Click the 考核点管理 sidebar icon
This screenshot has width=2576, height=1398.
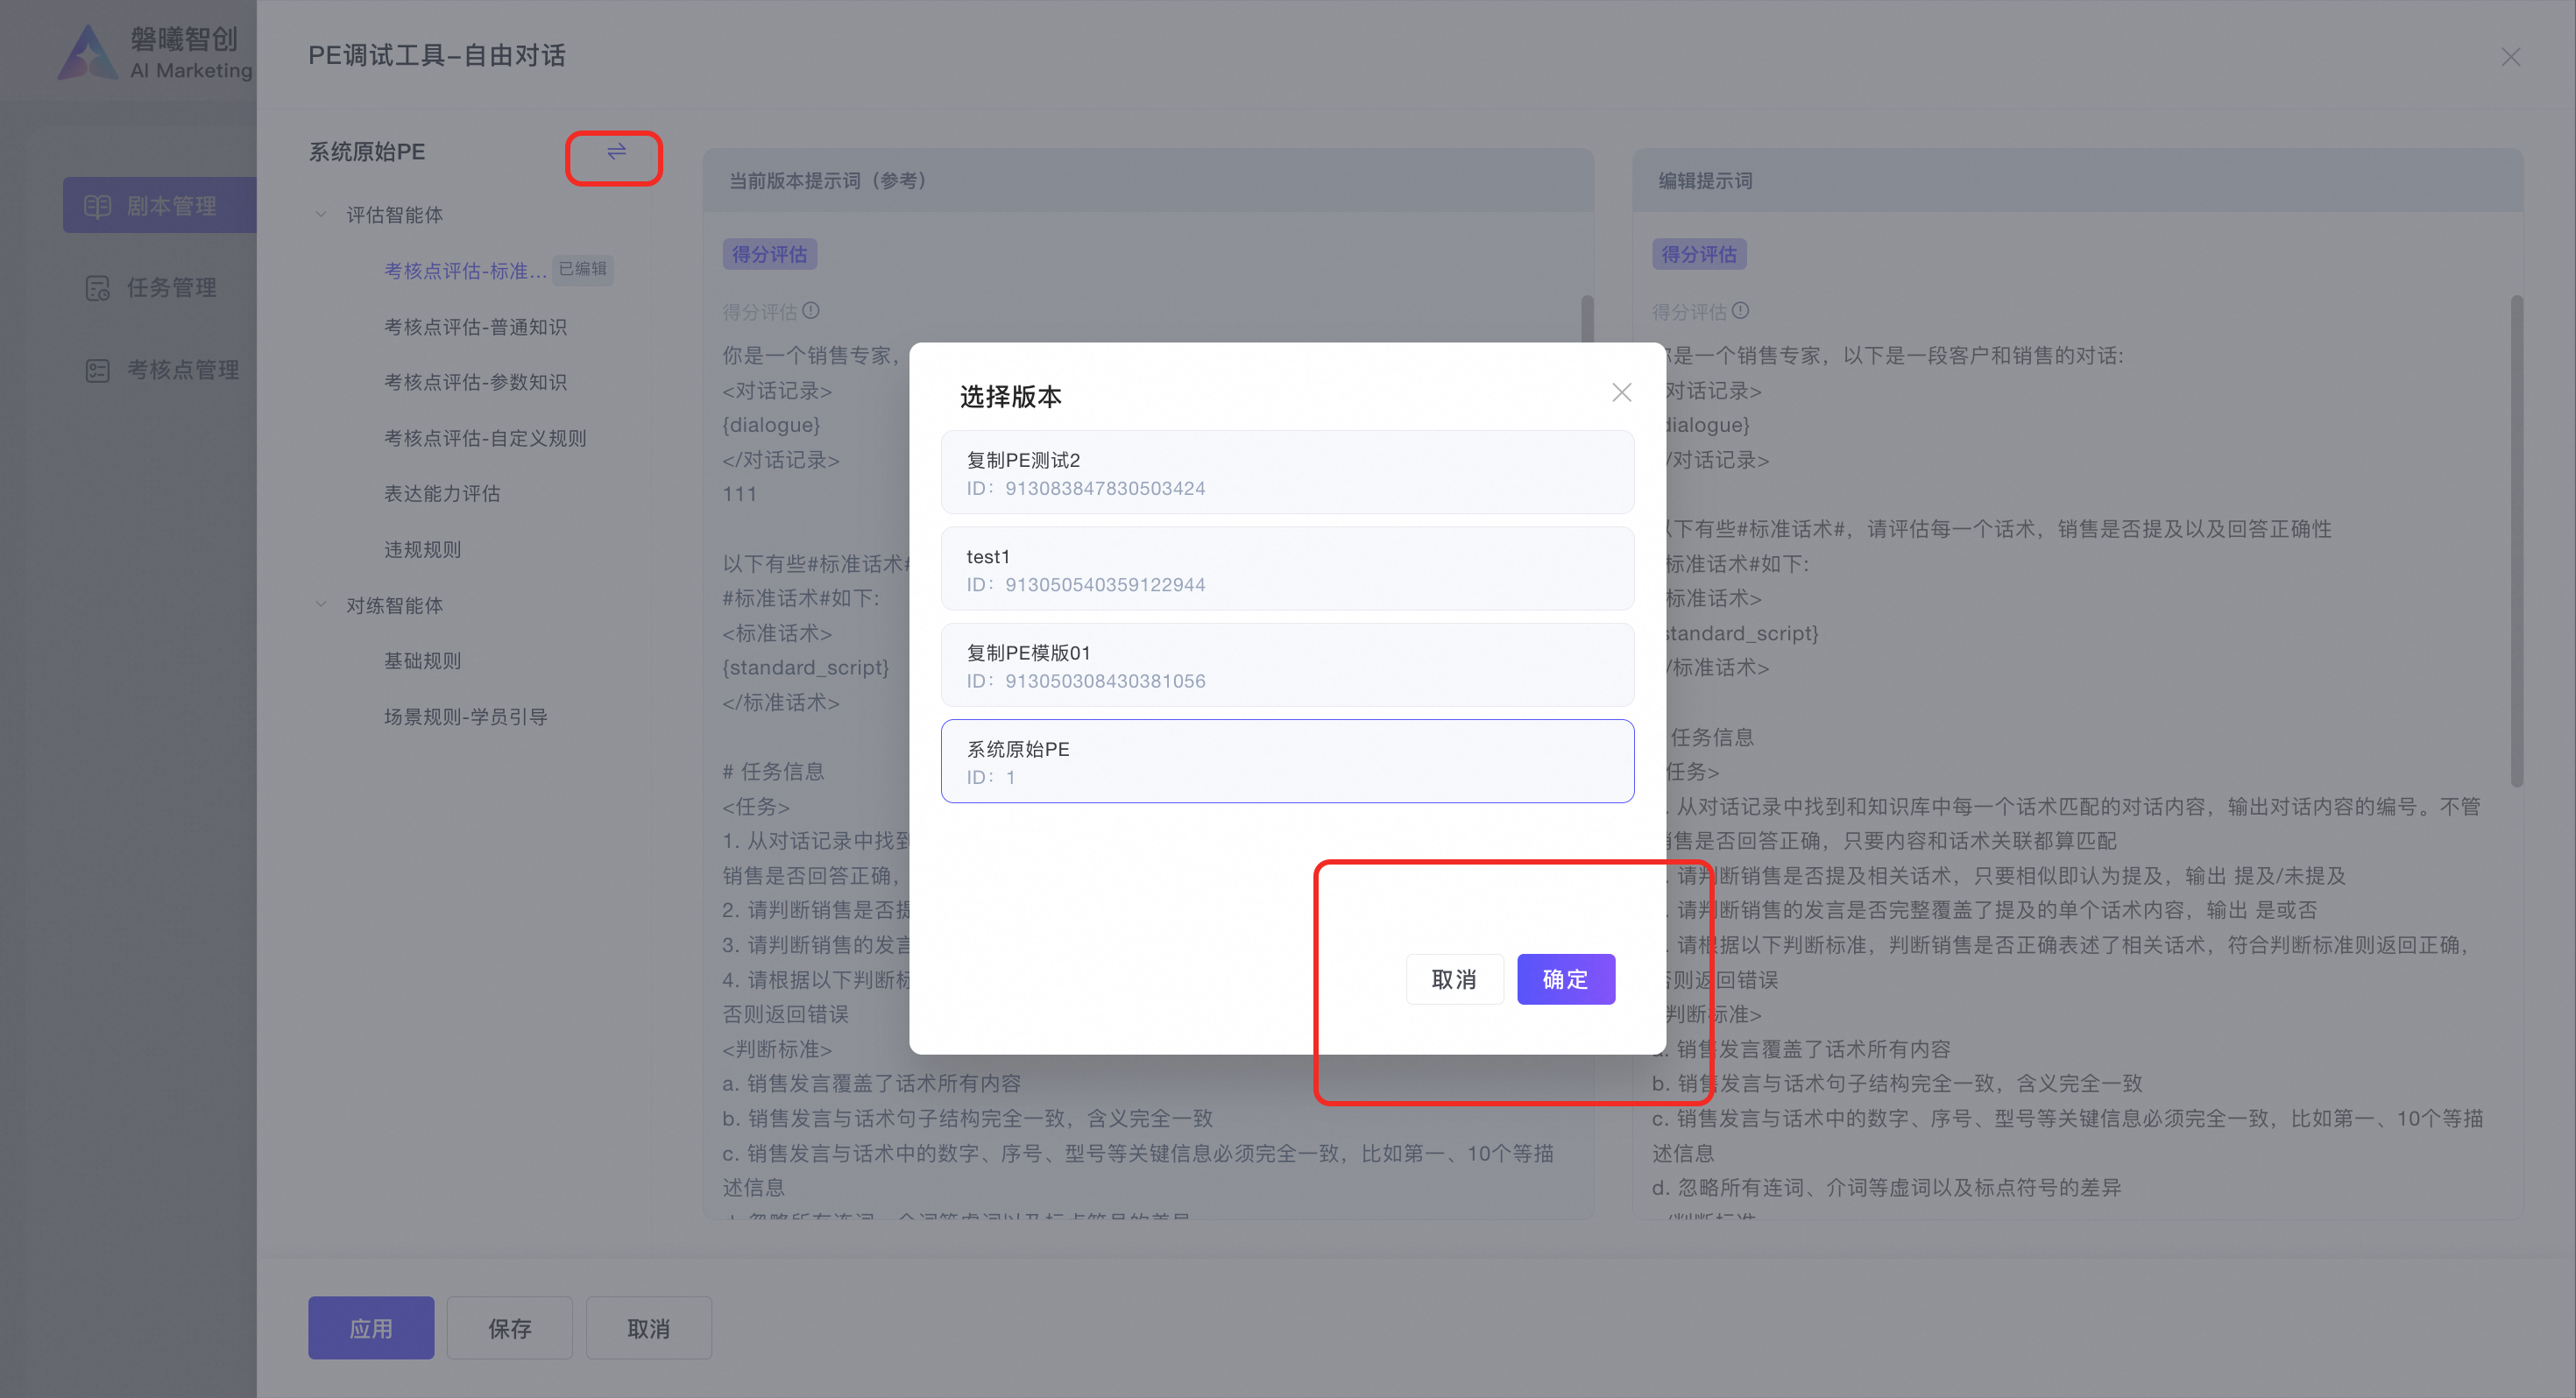coord(97,370)
